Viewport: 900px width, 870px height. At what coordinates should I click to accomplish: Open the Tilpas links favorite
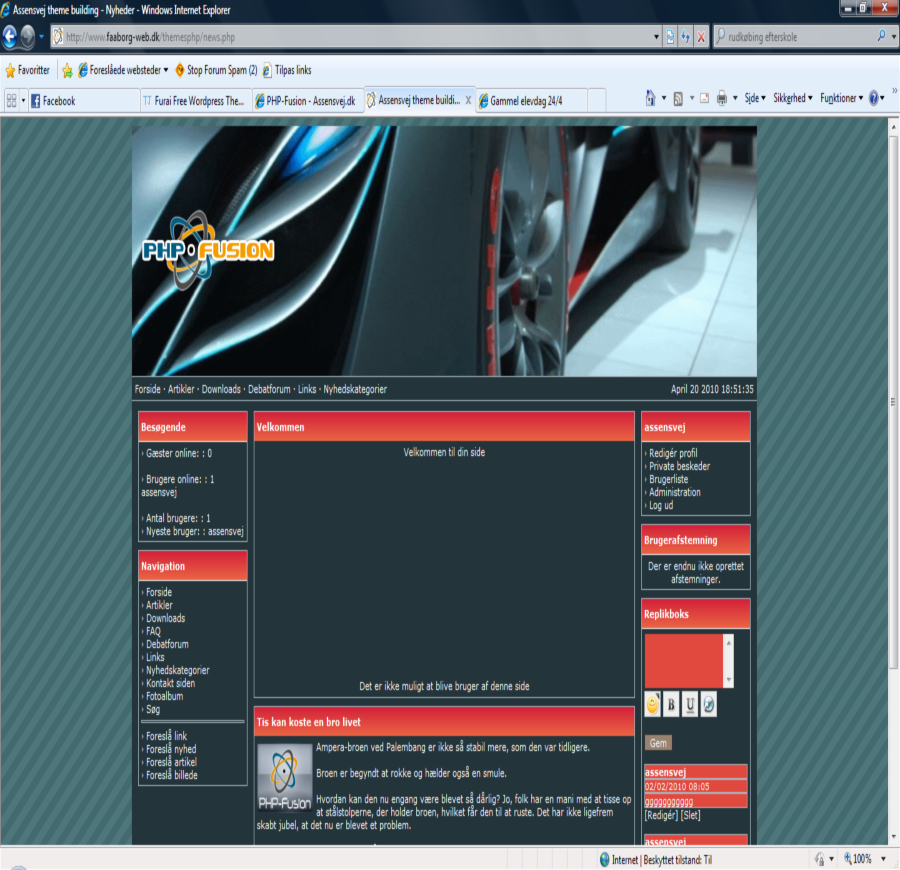286,70
